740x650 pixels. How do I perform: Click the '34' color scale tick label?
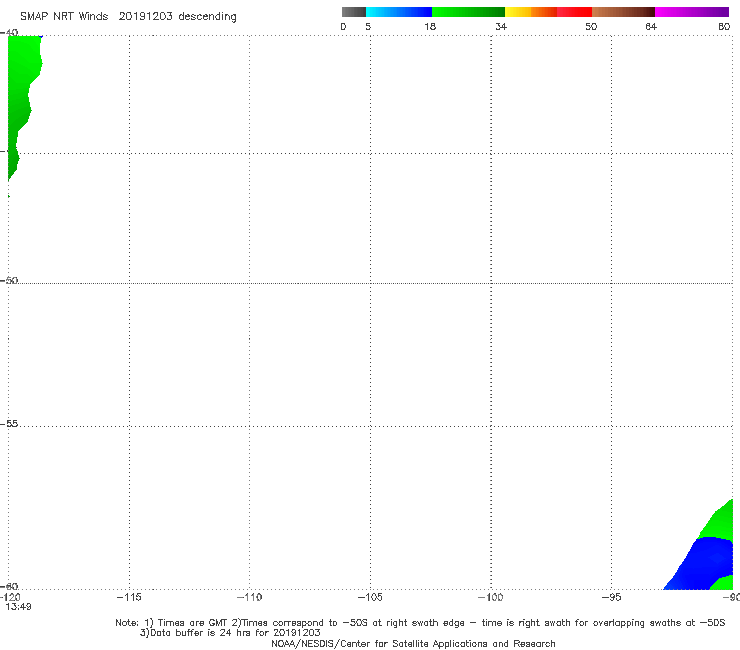click(501, 26)
